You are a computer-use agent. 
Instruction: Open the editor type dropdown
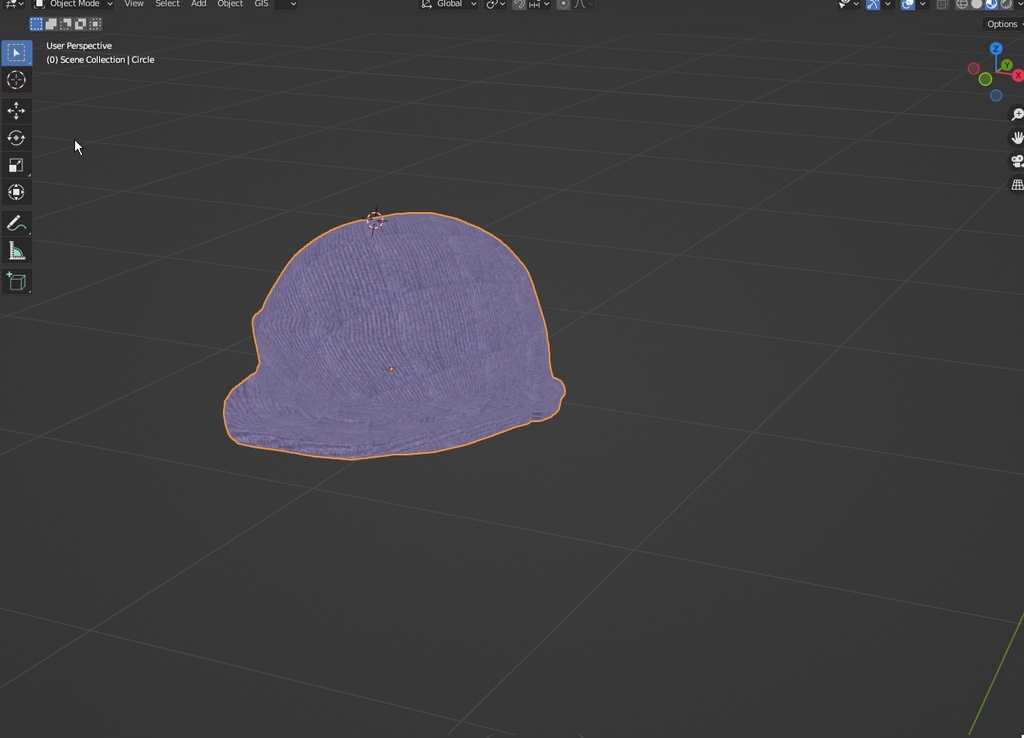pos(14,4)
